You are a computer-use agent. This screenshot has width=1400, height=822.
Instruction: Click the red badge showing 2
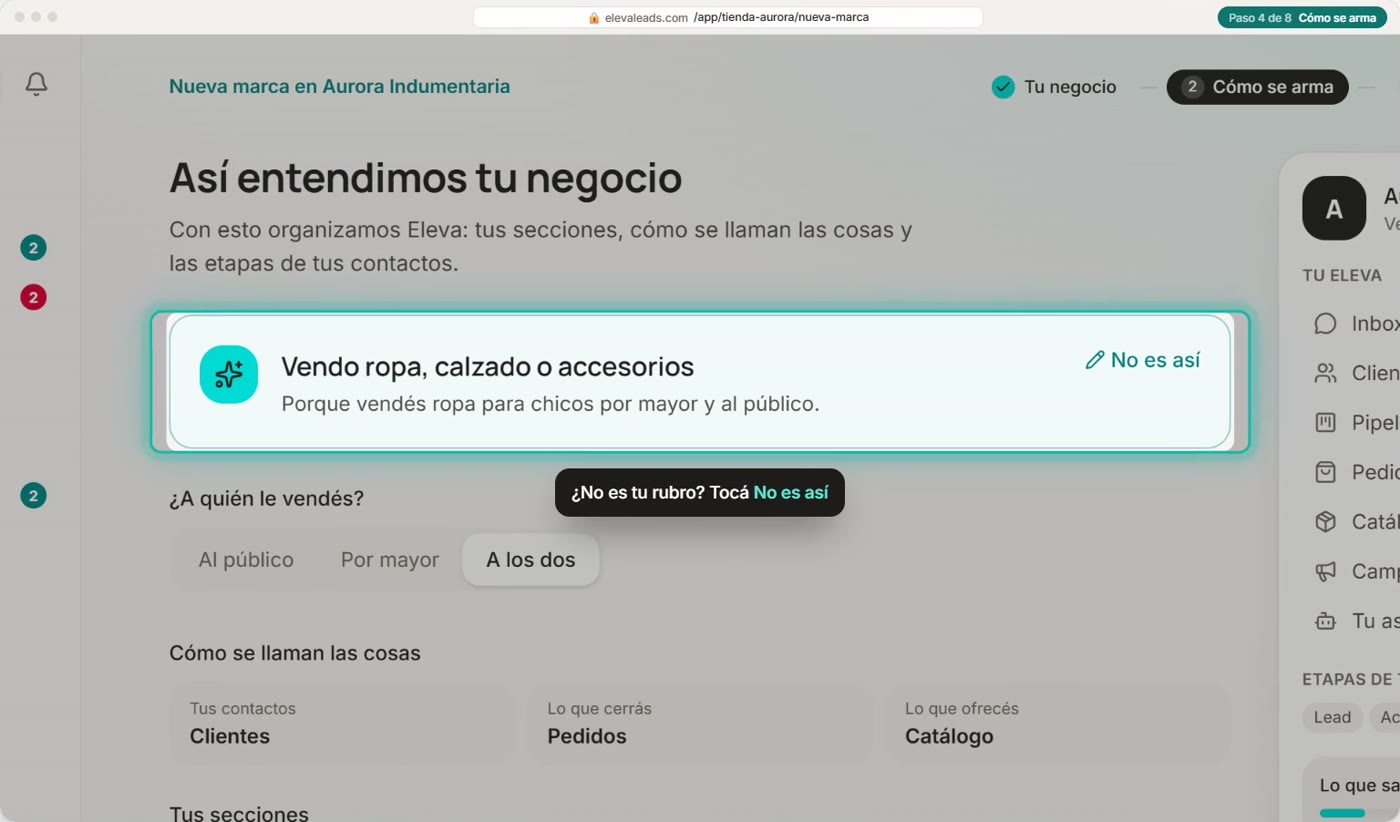click(33, 297)
